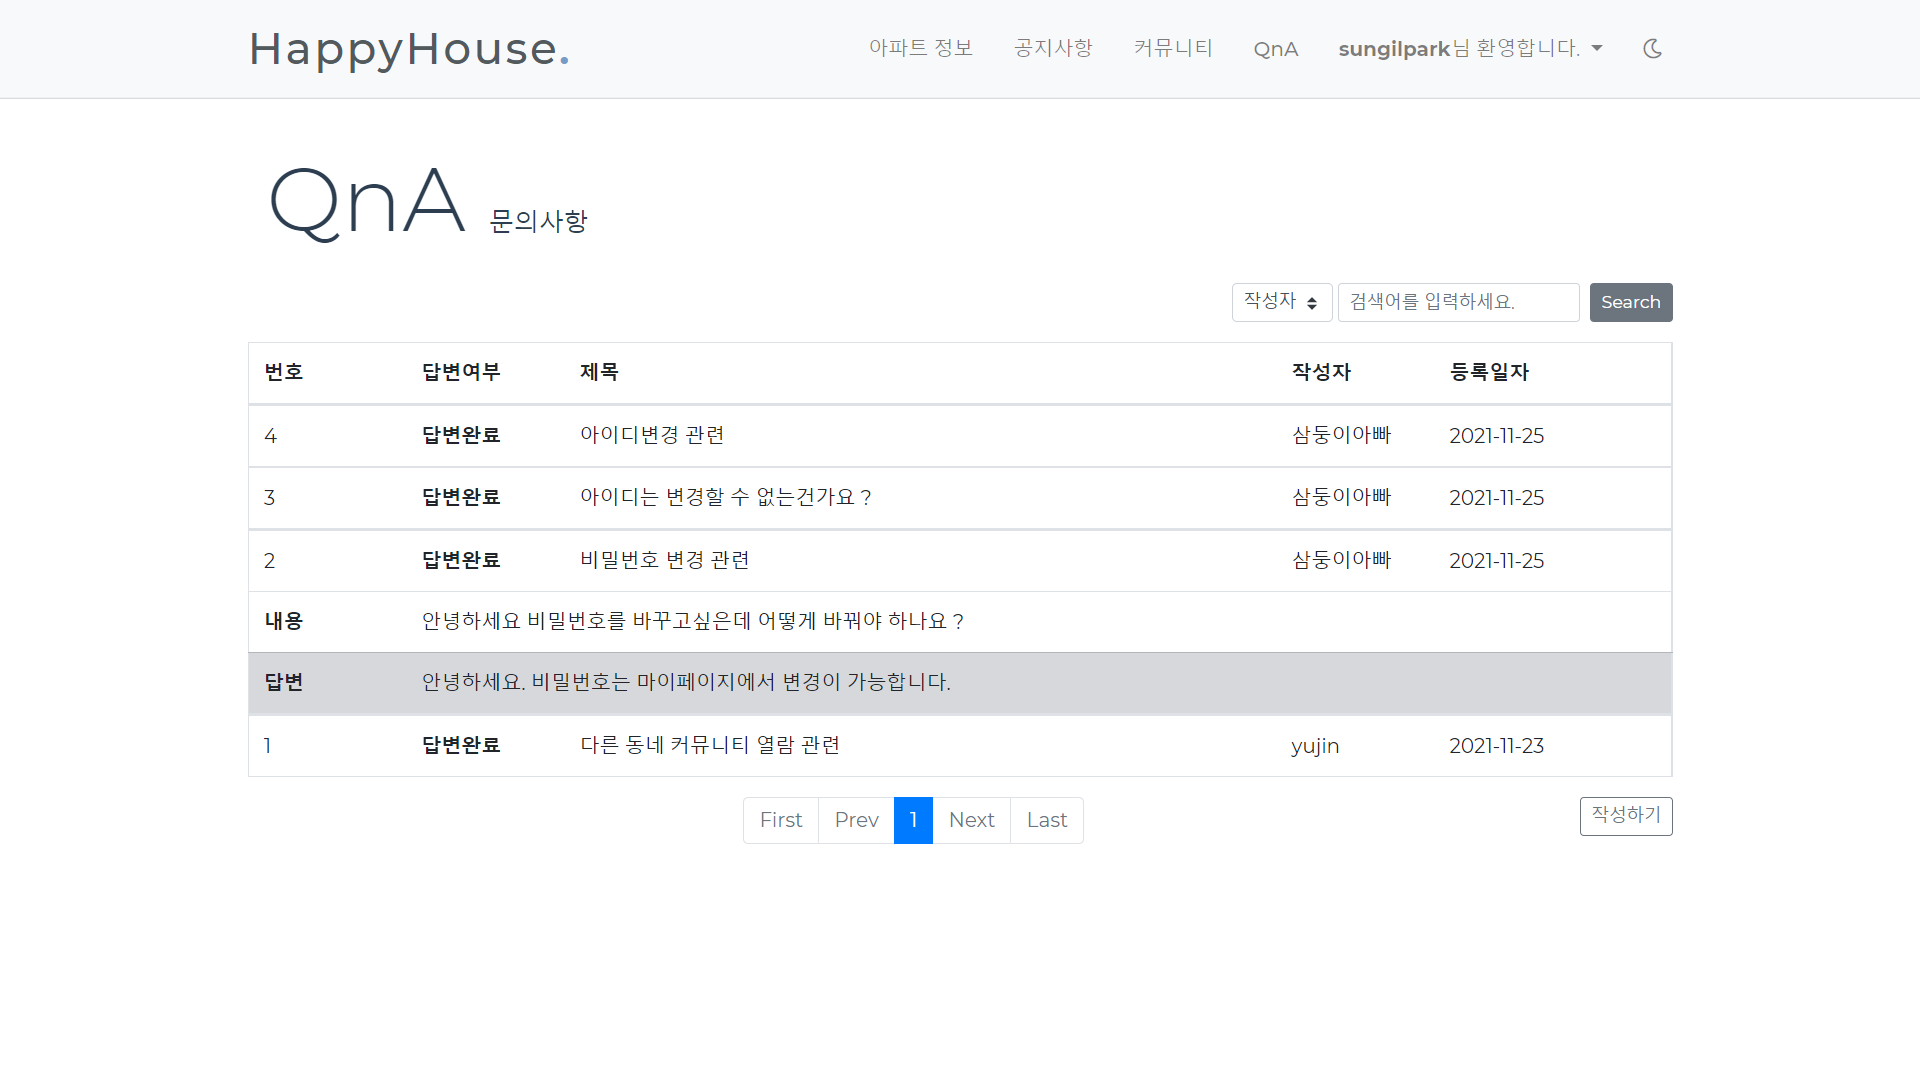Click the search keyword input field

(1458, 301)
